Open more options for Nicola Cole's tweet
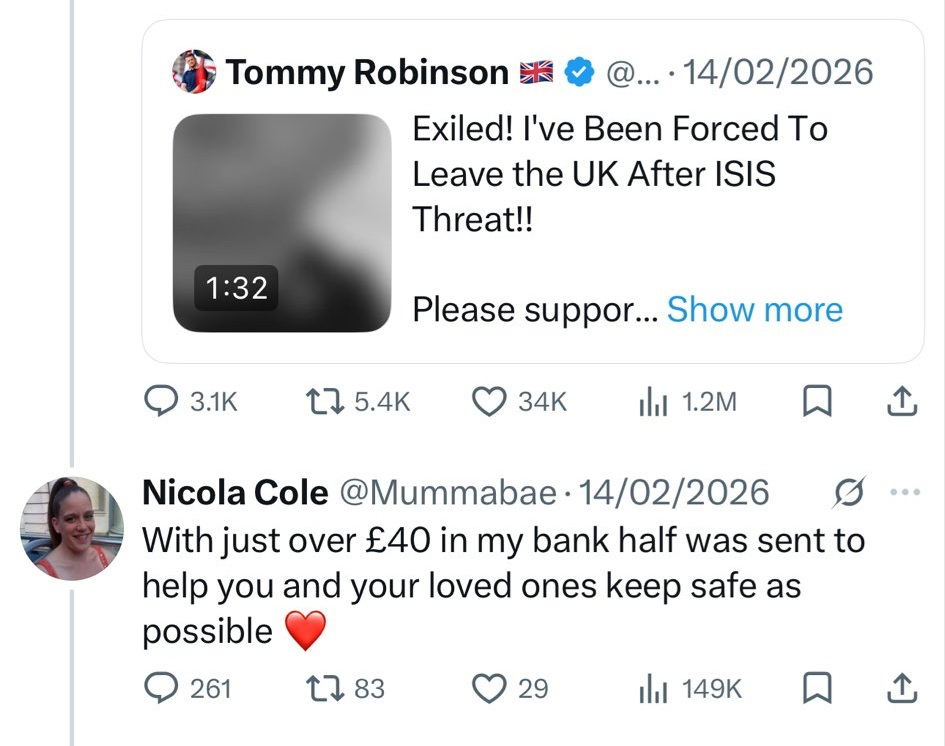 click(902, 492)
